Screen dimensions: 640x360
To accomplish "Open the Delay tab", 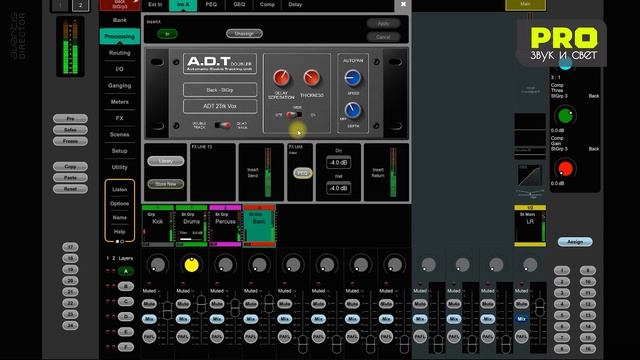I will (295, 4).
